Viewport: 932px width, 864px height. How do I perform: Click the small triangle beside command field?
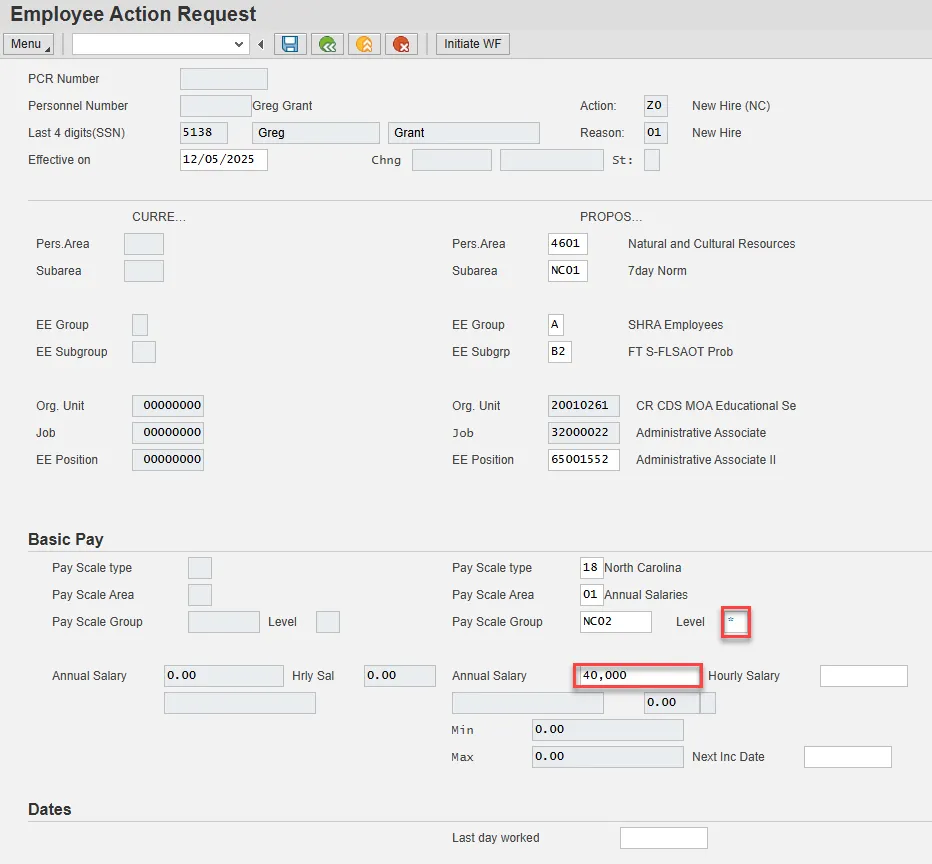(x=261, y=44)
